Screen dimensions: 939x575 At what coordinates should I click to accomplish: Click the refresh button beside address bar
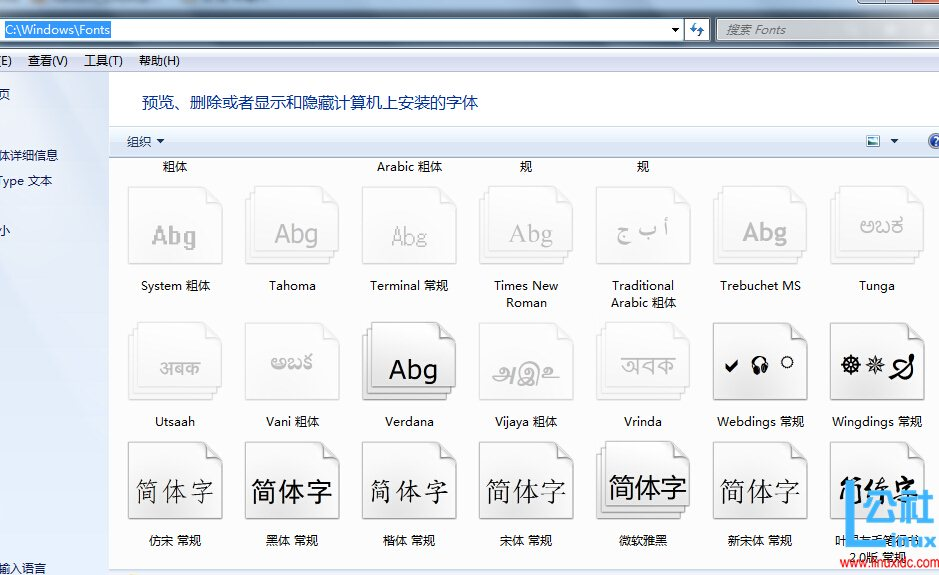[697, 30]
